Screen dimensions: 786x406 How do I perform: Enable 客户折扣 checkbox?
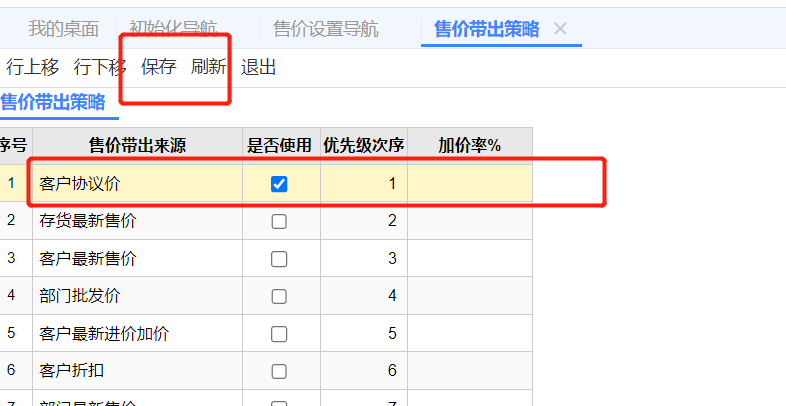(x=279, y=371)
